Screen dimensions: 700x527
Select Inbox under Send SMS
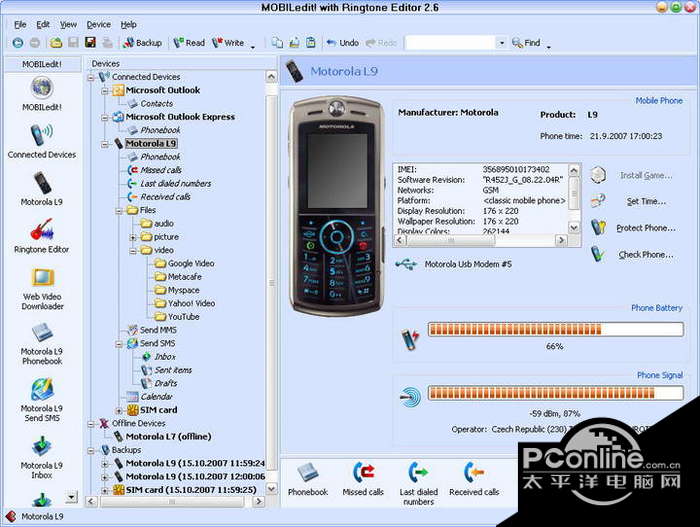pyautogui.click(x=165, y=357)
